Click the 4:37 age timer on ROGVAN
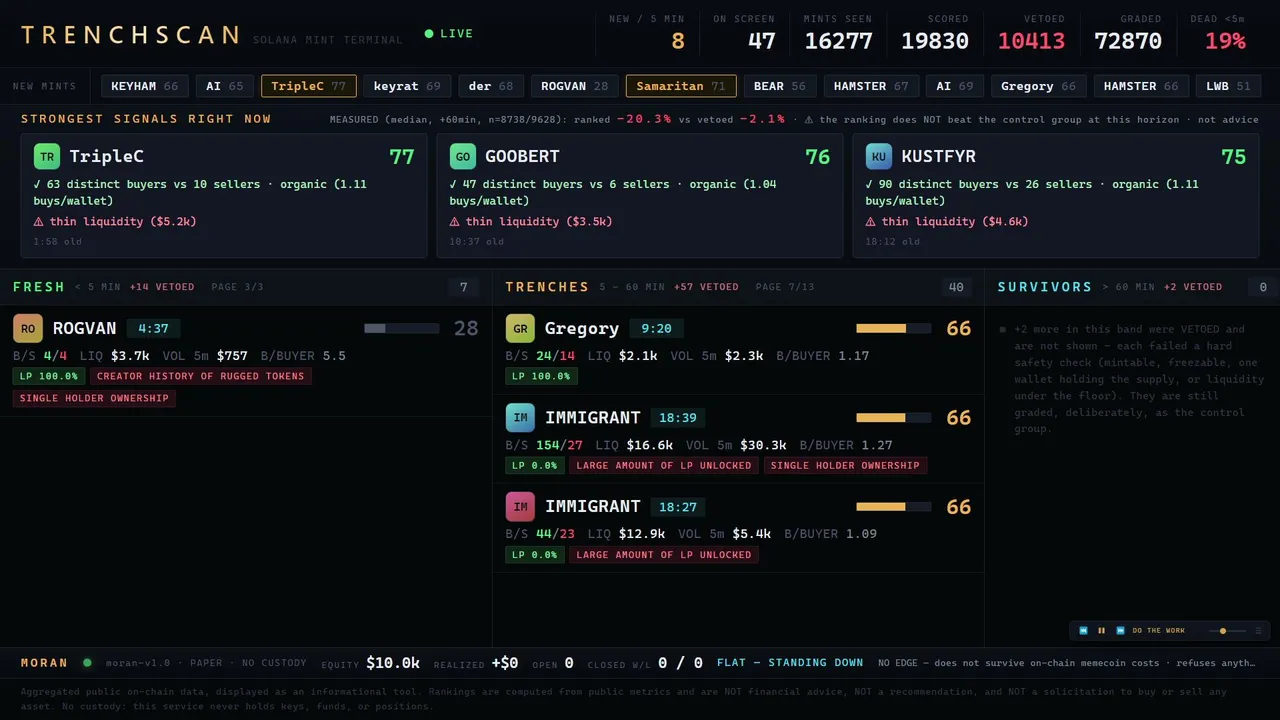This screenshot has height=720, width=1280. tap(154, 328)
